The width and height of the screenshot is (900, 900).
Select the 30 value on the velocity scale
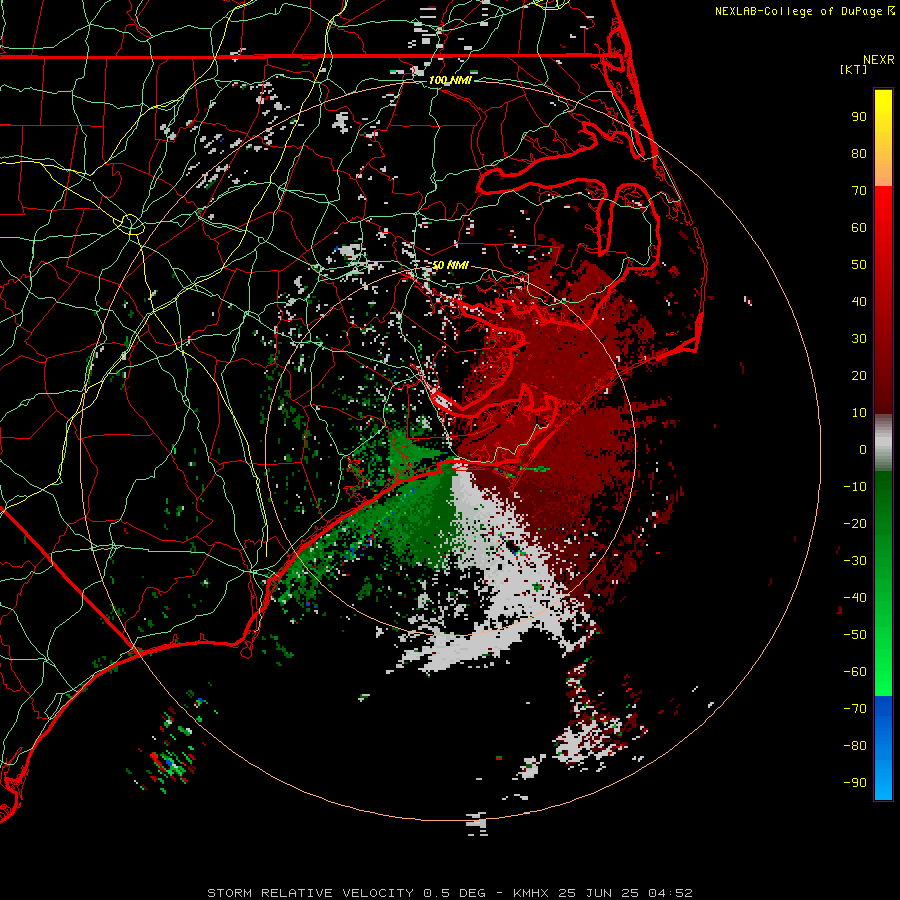859,339
